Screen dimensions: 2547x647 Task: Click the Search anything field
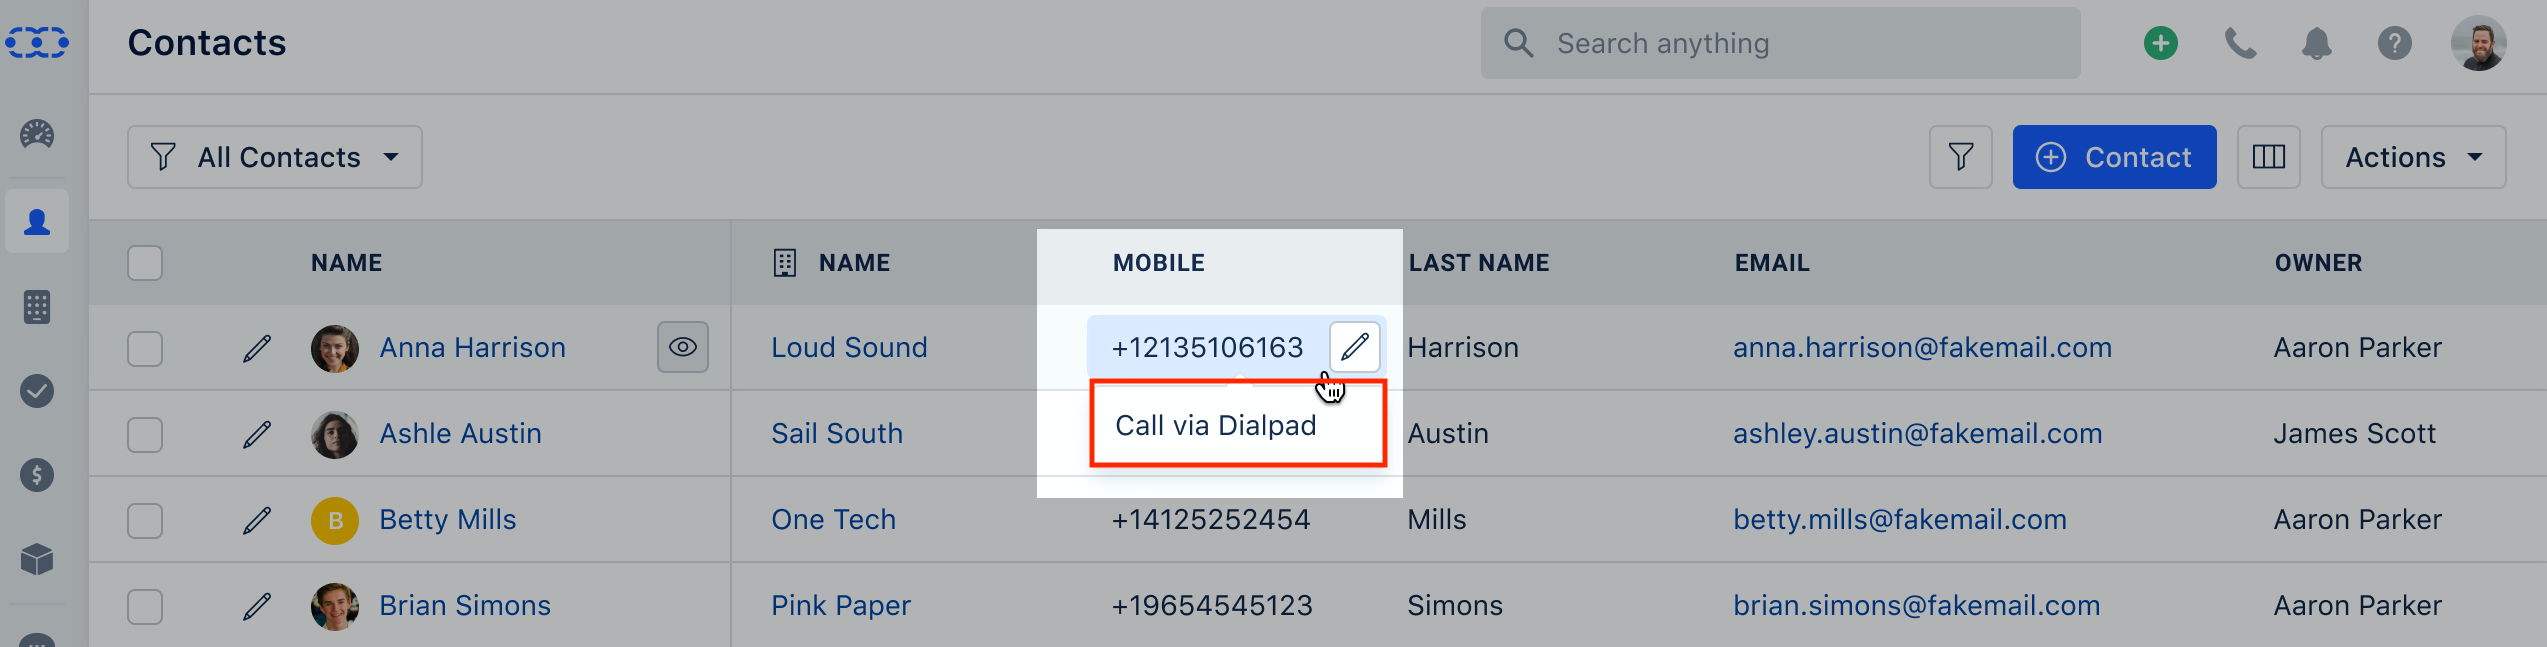[1781, 43]
